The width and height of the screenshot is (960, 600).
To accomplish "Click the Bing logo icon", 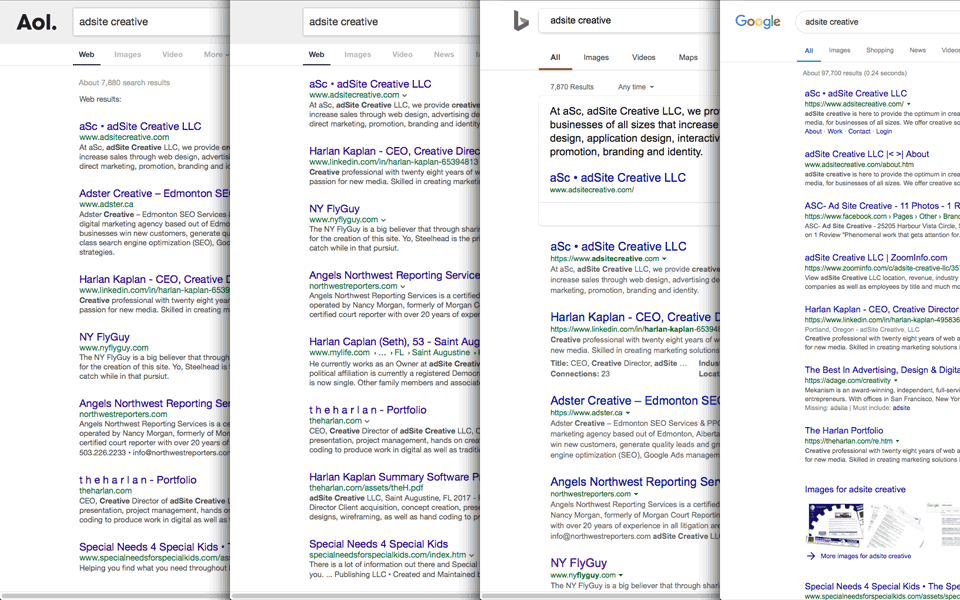I will click(520, 21).
